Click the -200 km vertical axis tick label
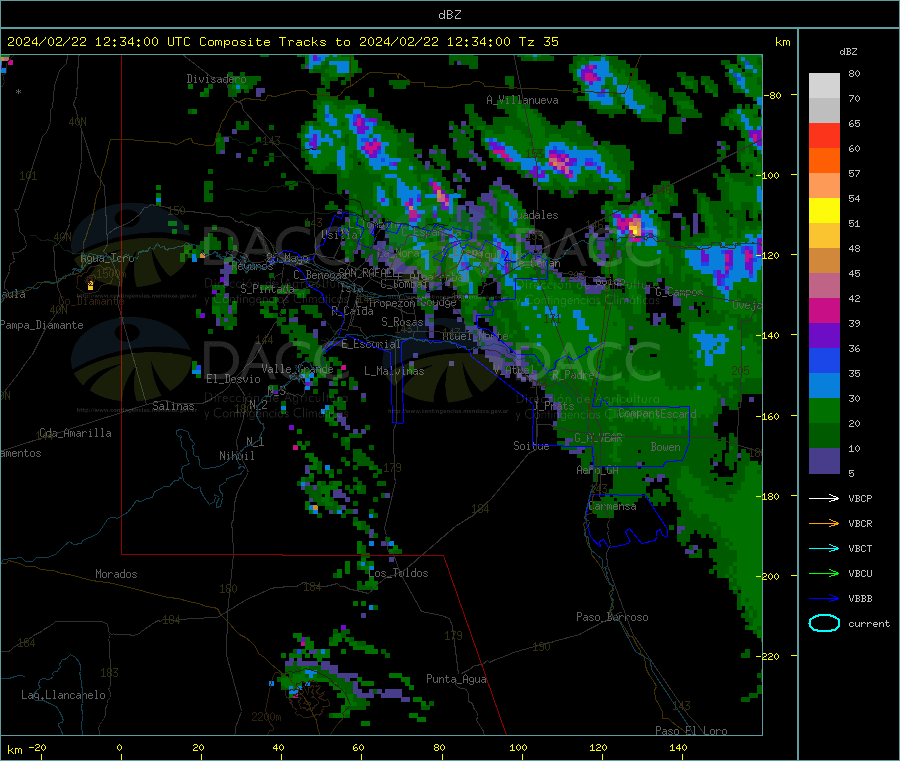 coord(769,576)
